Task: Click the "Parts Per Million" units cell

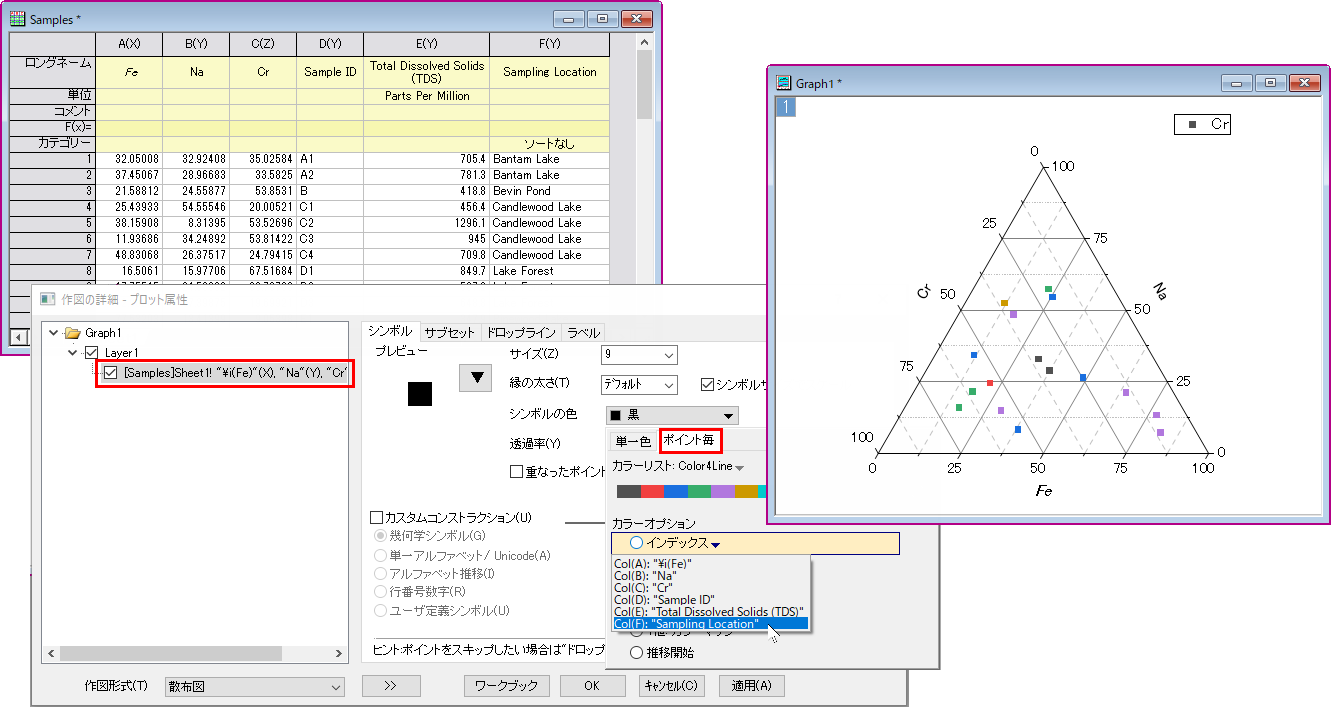Action: tap(426, 96)
